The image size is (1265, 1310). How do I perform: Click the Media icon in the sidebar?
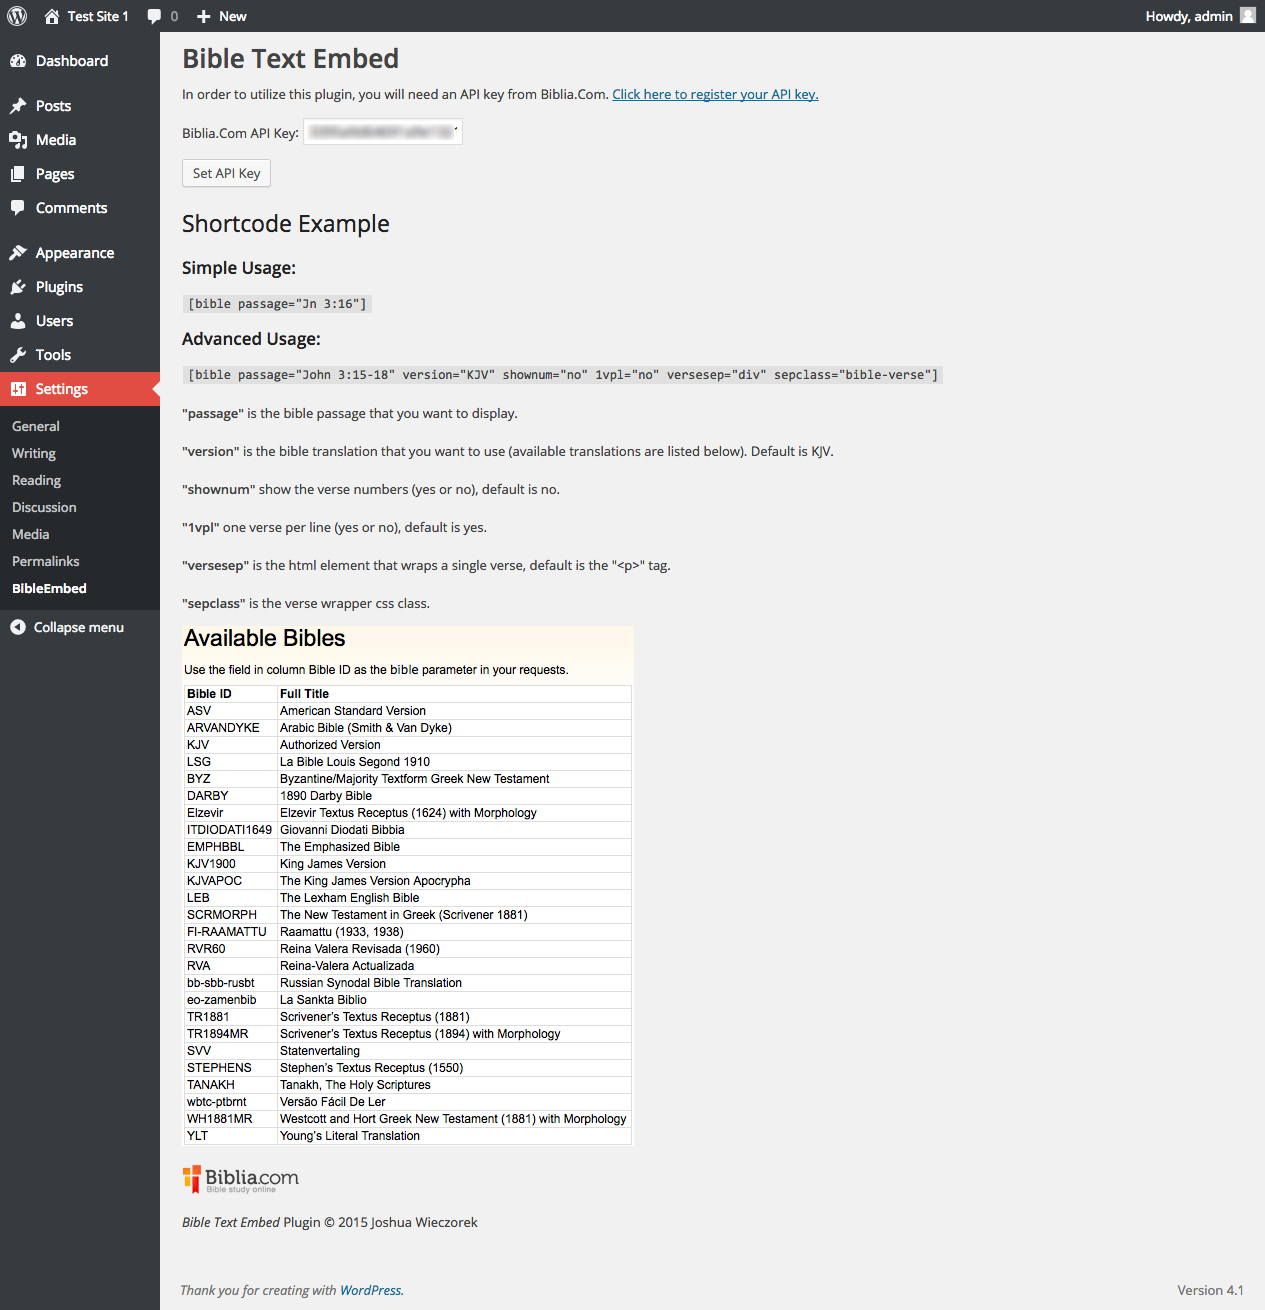[18, 140]
